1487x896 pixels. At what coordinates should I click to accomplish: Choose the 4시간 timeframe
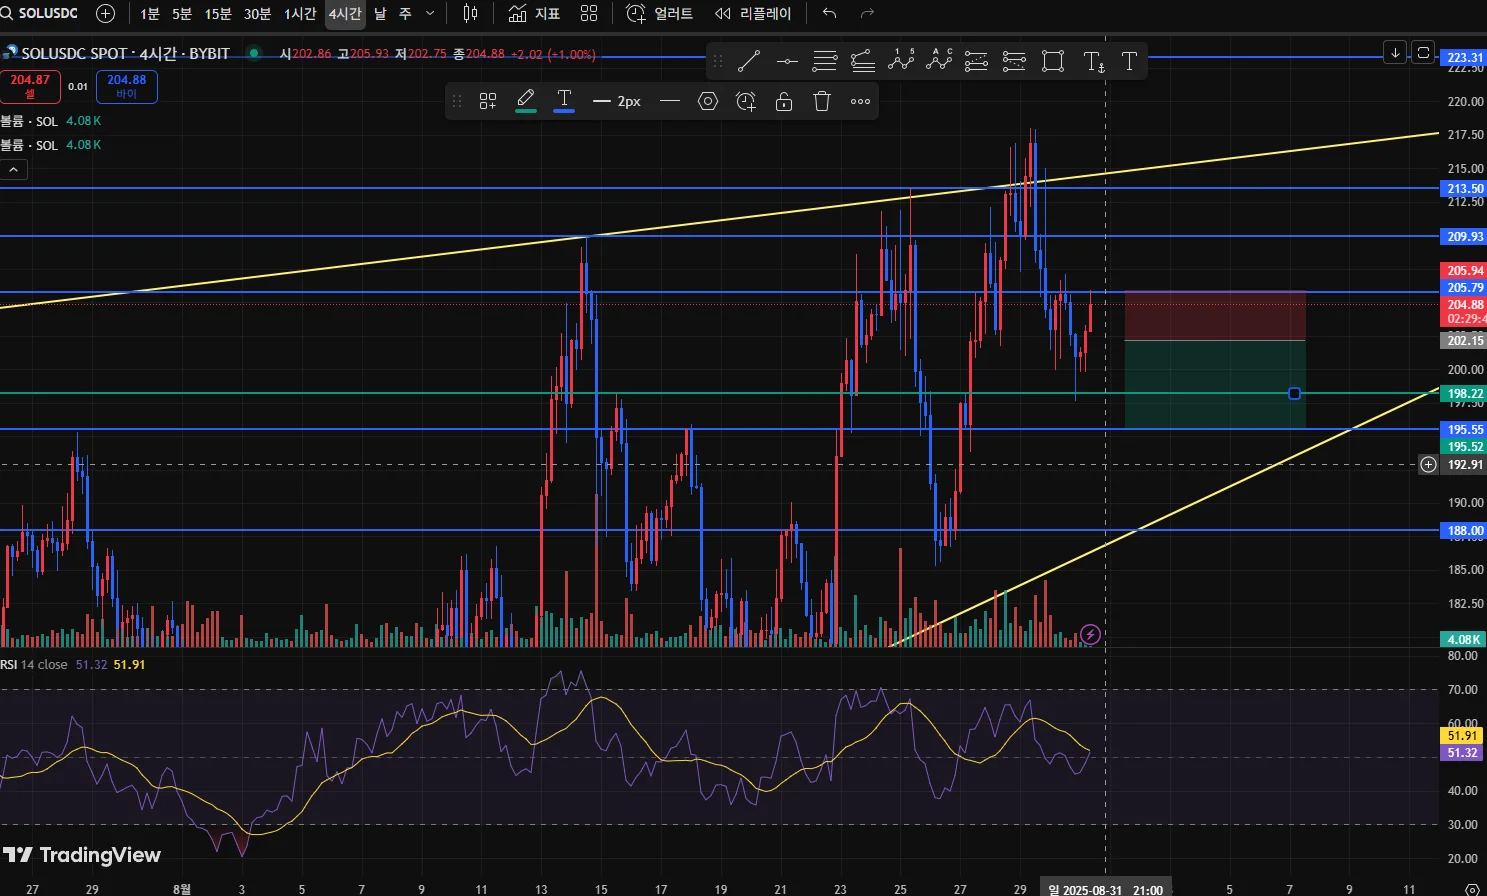click(345, 13)
